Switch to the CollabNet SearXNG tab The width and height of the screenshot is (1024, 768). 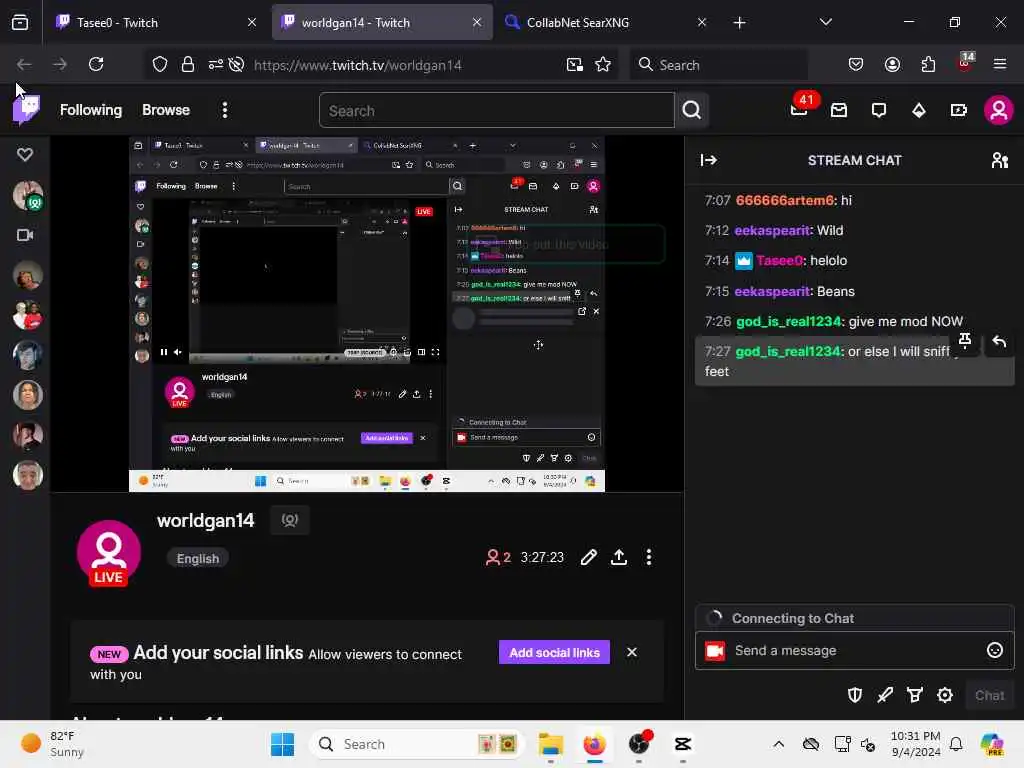click(x=605, y=22)
